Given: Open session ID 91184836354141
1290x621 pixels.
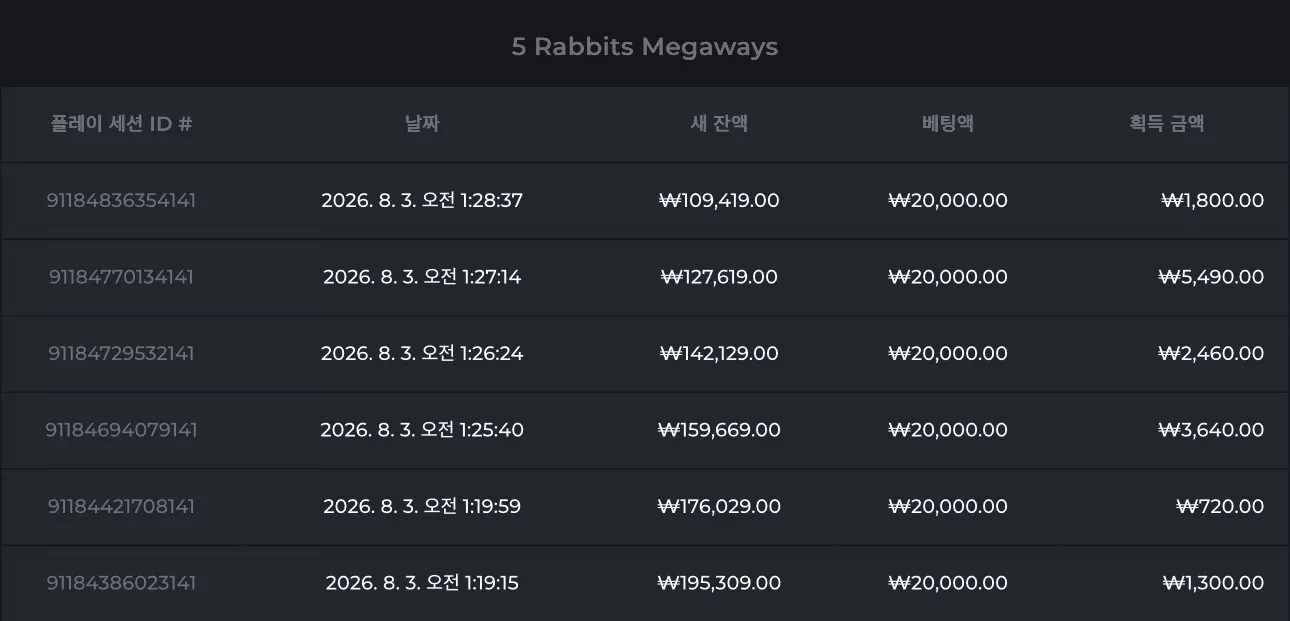Looking at the screenshot, I should click(x=121, y=200).
